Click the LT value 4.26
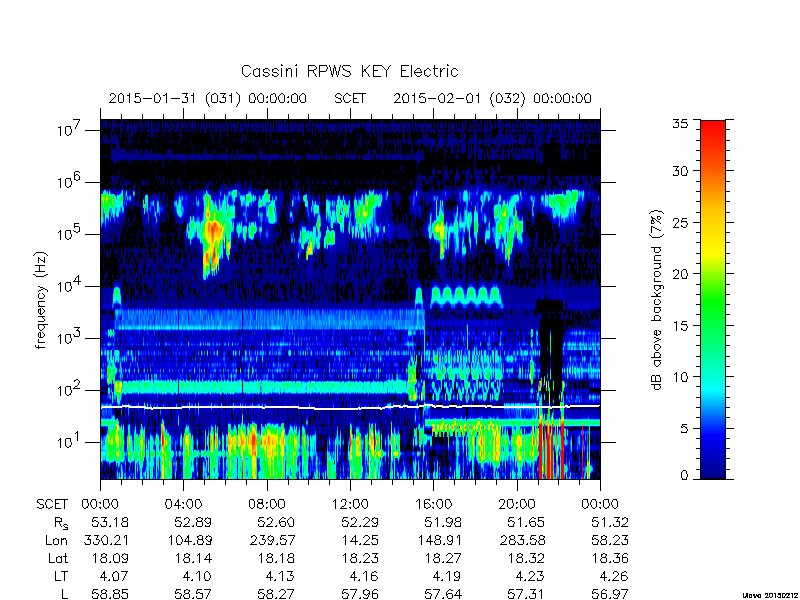800x600 pixels. [613, 577]
